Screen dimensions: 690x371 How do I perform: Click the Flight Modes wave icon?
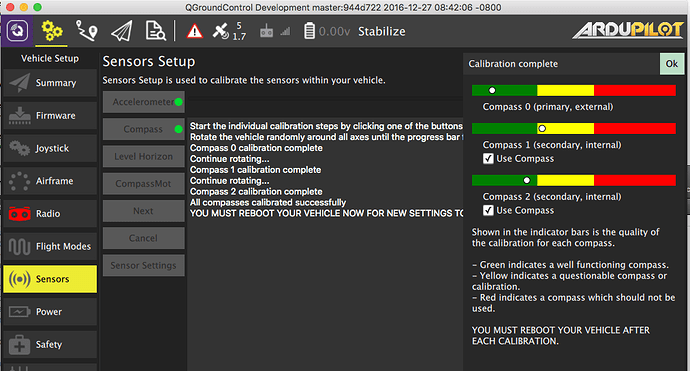tap(19, 246)
